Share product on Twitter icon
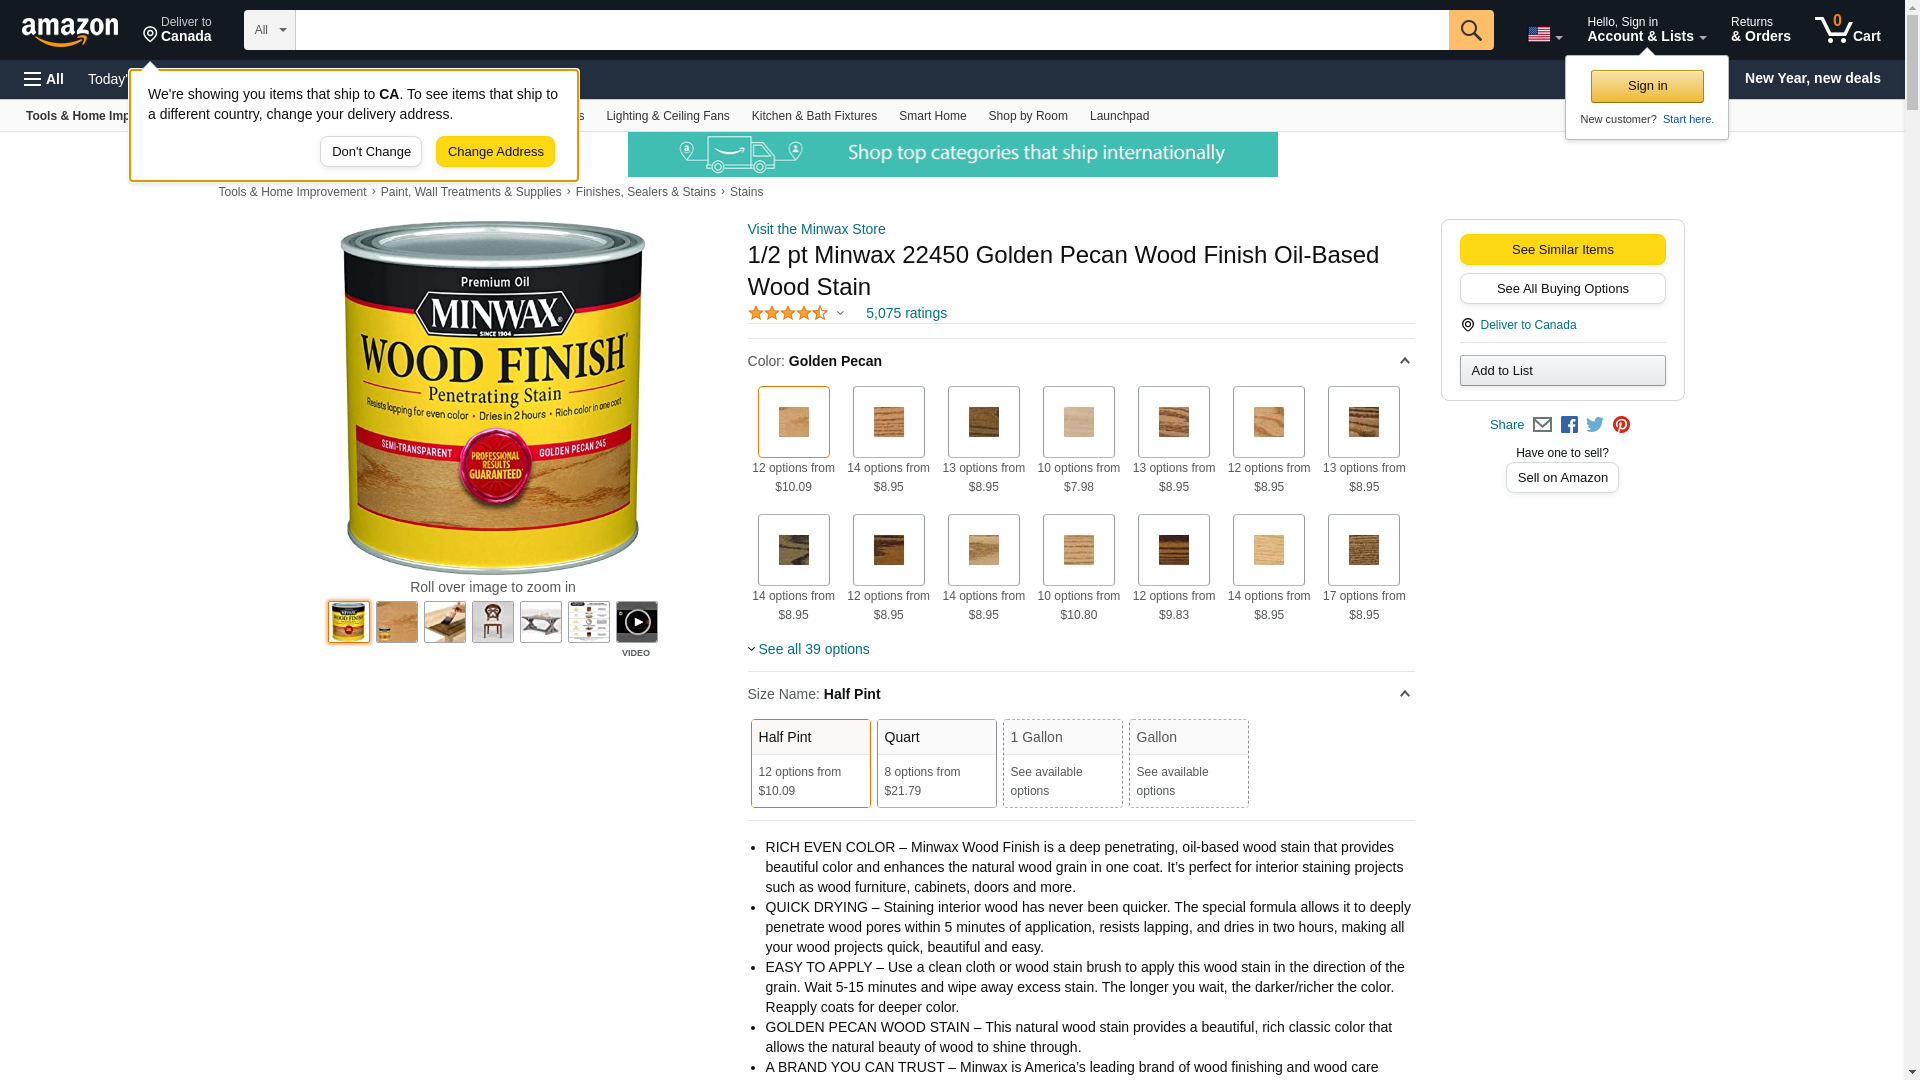This screenshot has height=1080, width=1920. pos(1595,425)
